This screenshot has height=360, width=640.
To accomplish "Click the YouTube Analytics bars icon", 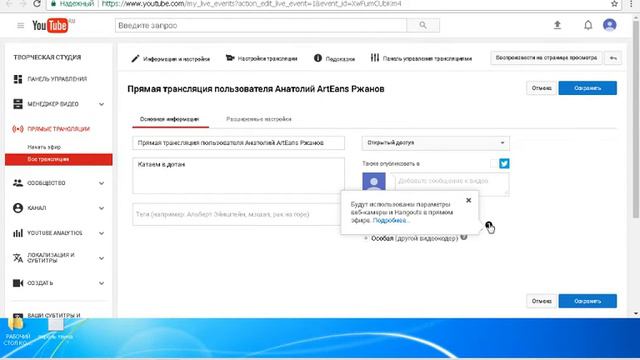I will (x=18, y=233).
